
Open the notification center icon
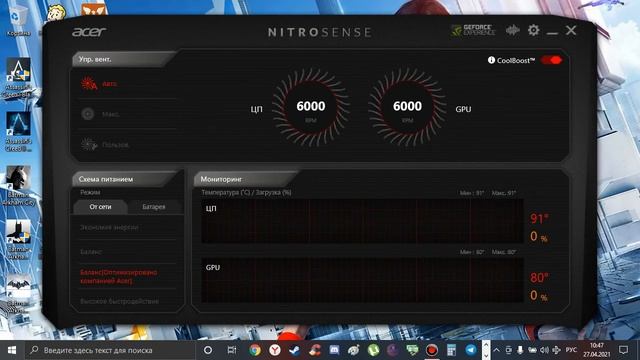(x=623, y=350)
